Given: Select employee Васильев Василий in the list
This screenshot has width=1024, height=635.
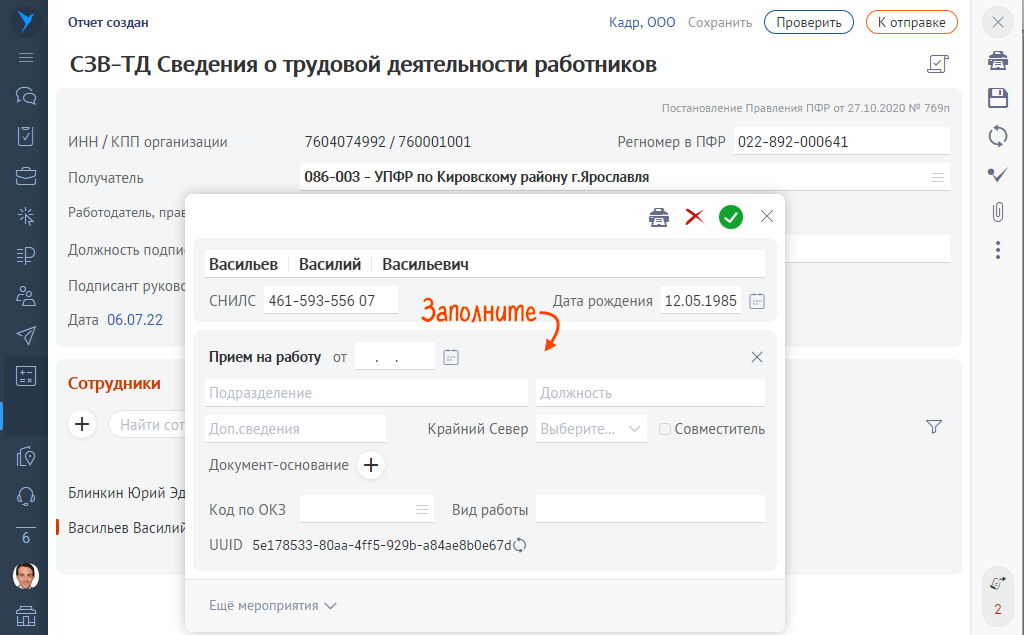Looking at the screenshot, I should [x=126, y=528].
